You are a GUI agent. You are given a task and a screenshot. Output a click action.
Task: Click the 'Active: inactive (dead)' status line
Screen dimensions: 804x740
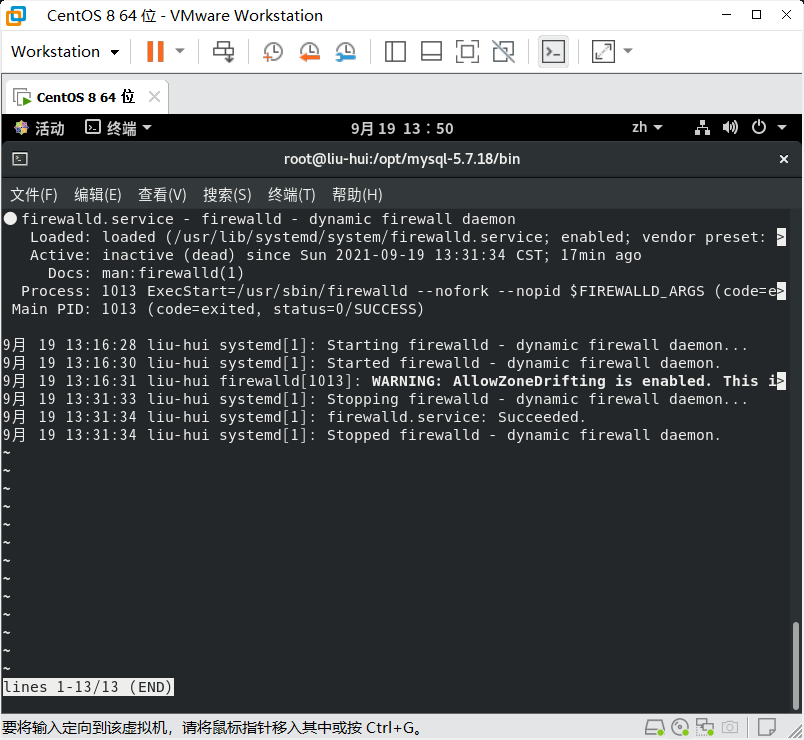pos(335,255)
